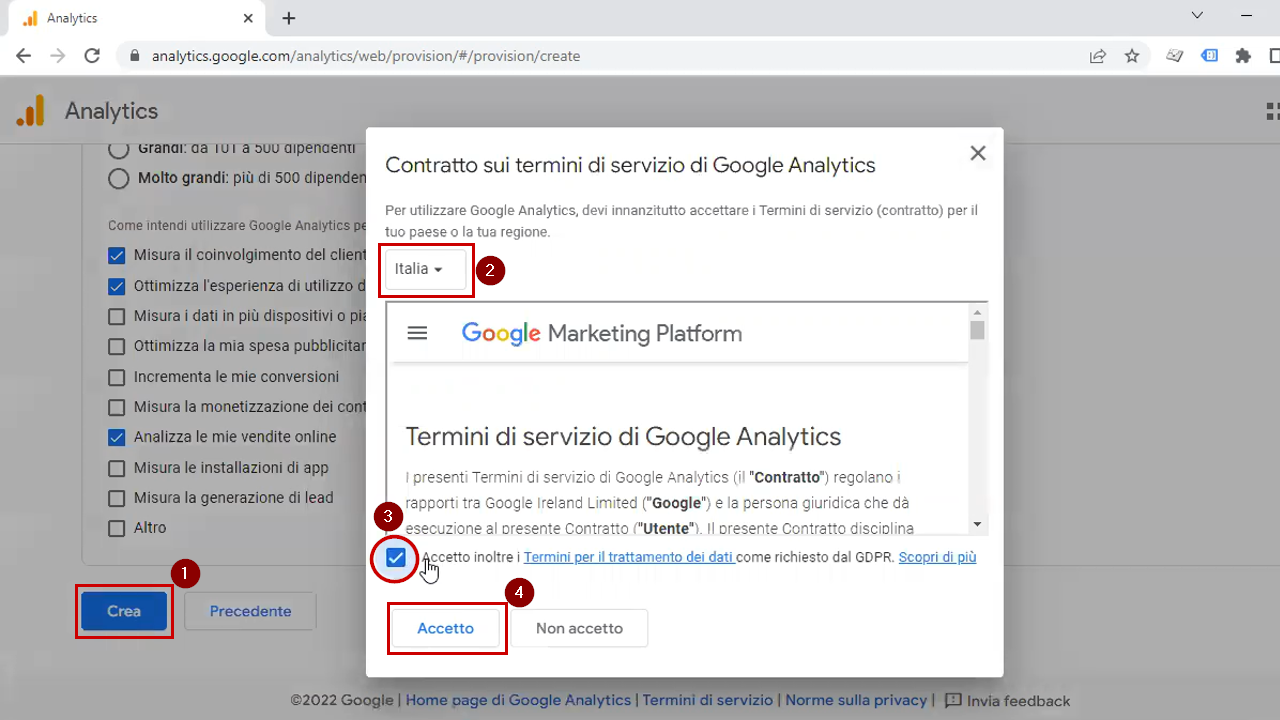Image resolution: width=1280 pixels, height=720 pixels.
Task: Open new tab with plus icon
Action: coord(289,18)
